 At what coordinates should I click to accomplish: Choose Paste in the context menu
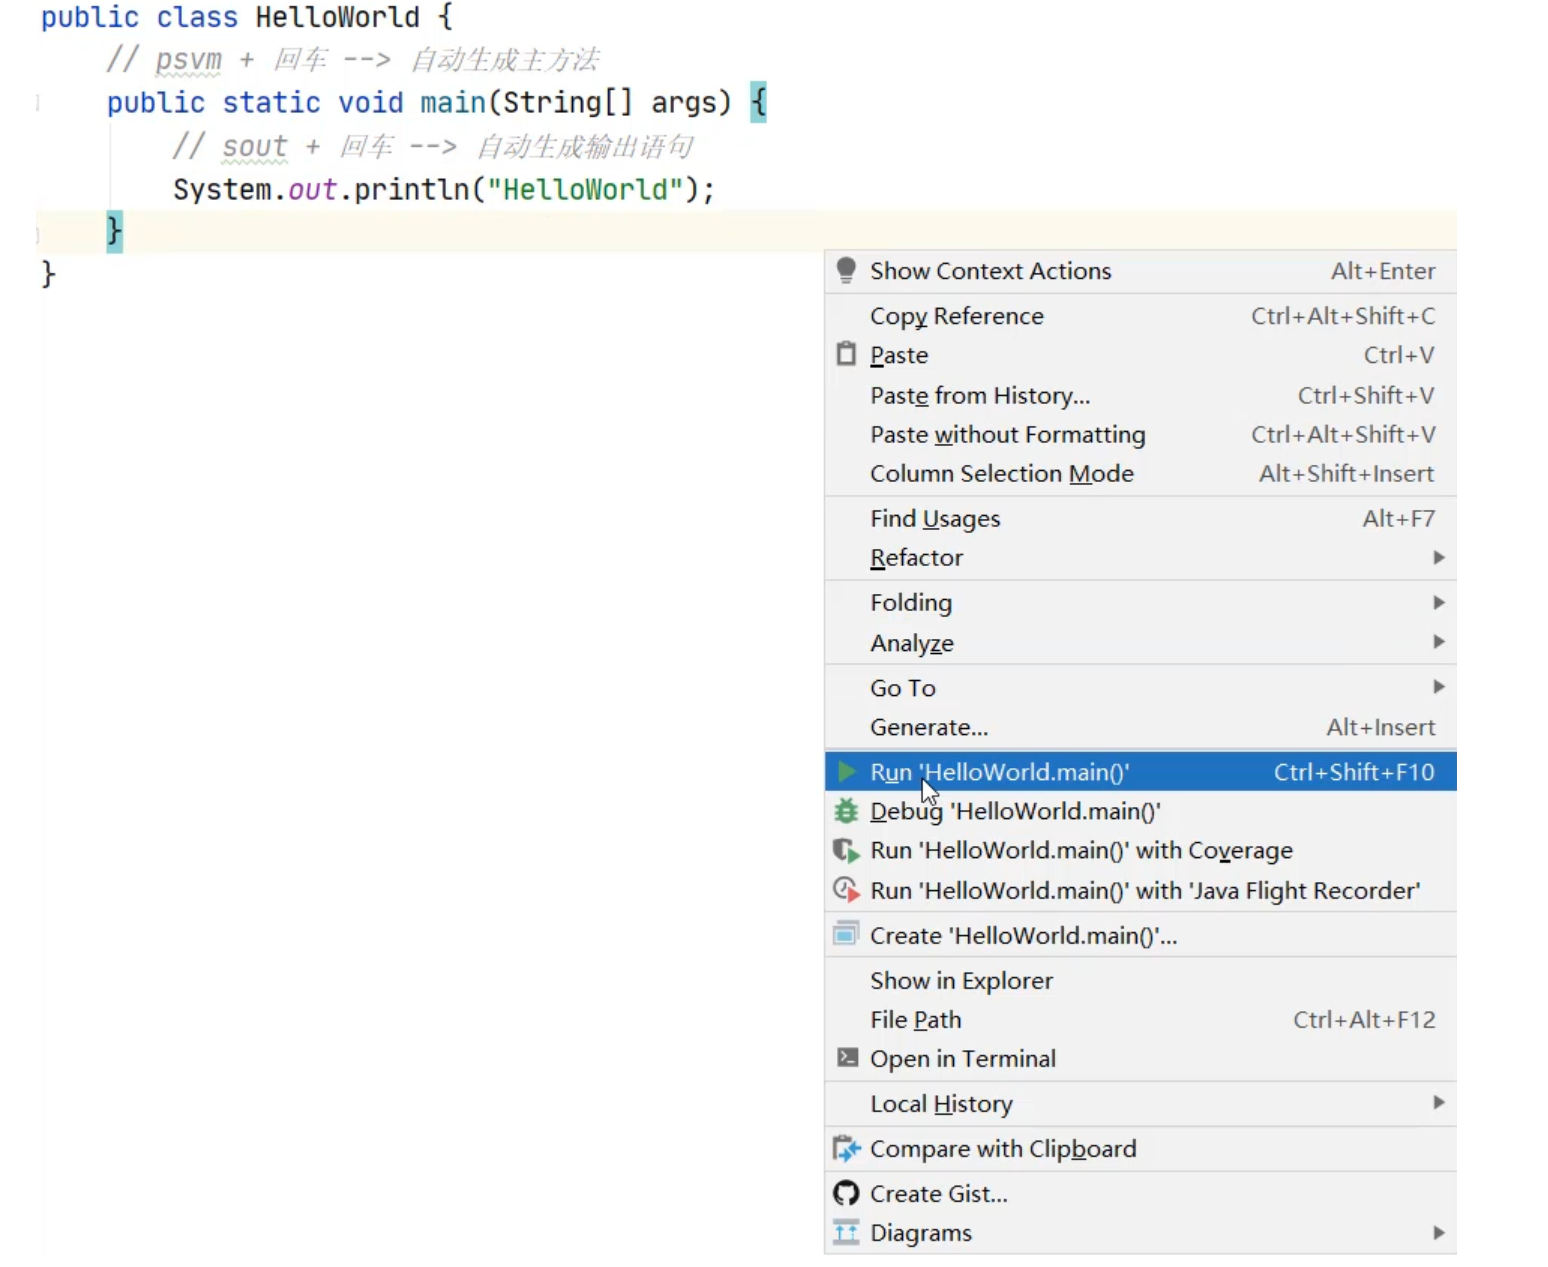click(1140, 355)
